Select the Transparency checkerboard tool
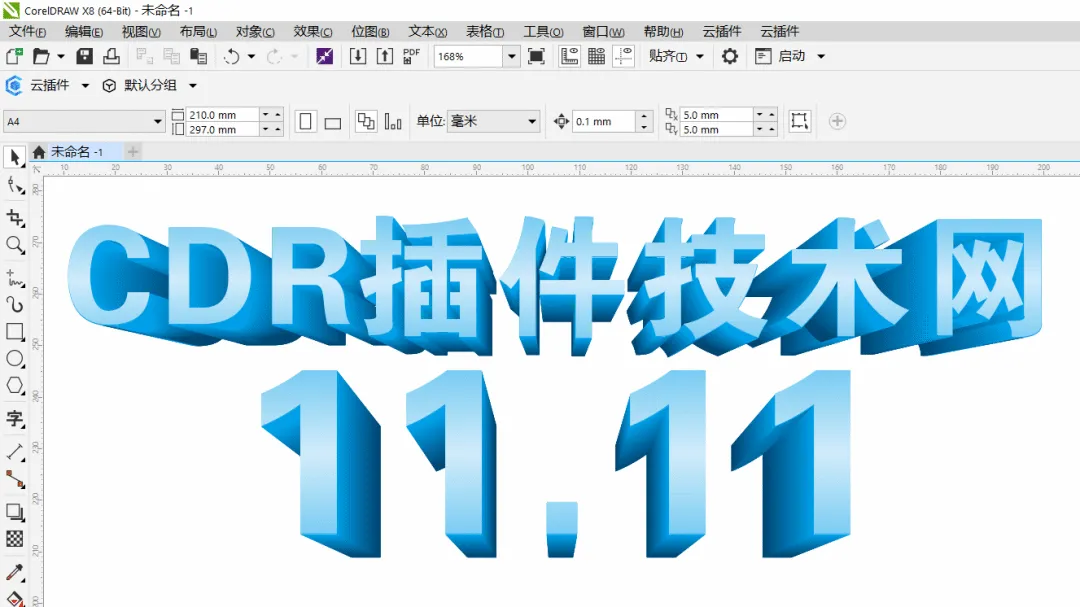 tap(14, 539)
